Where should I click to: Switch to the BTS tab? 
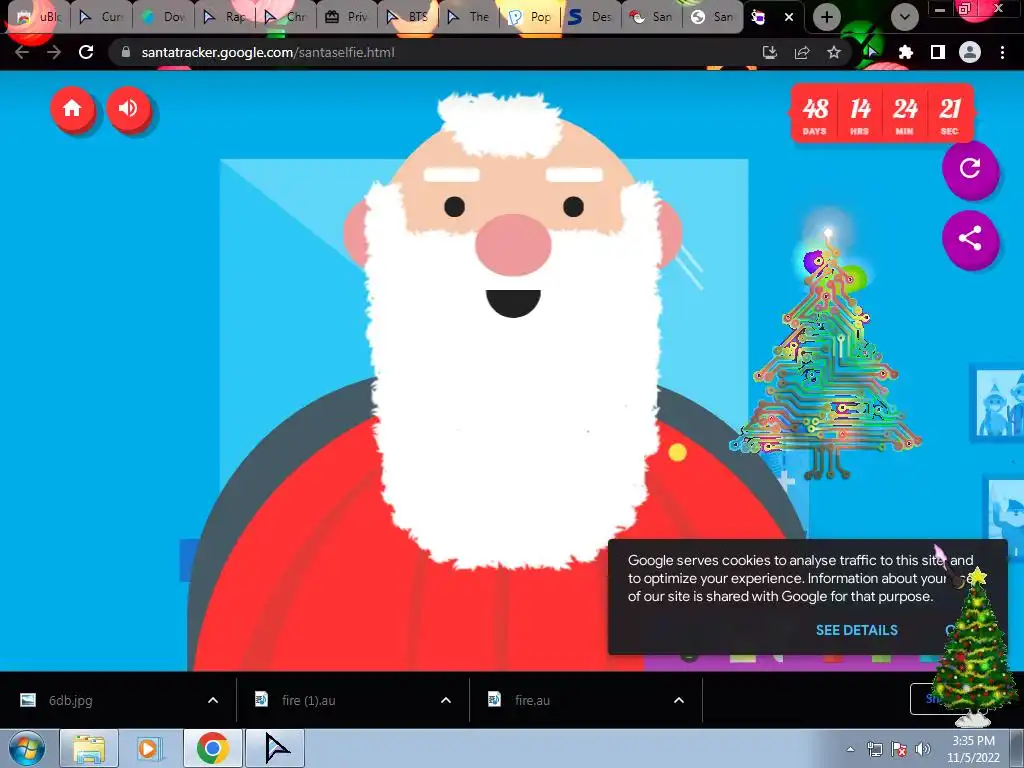[408, 17]
